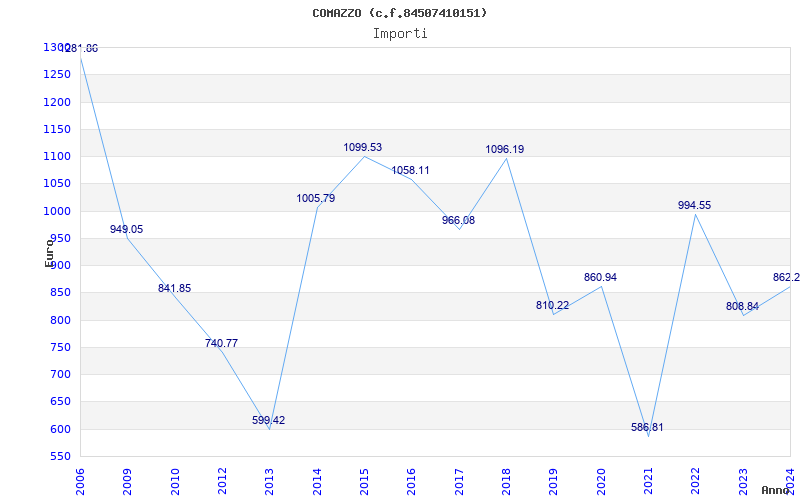Click the 600 y-axis tick label

pyautogui.click(x=60, y=429)
